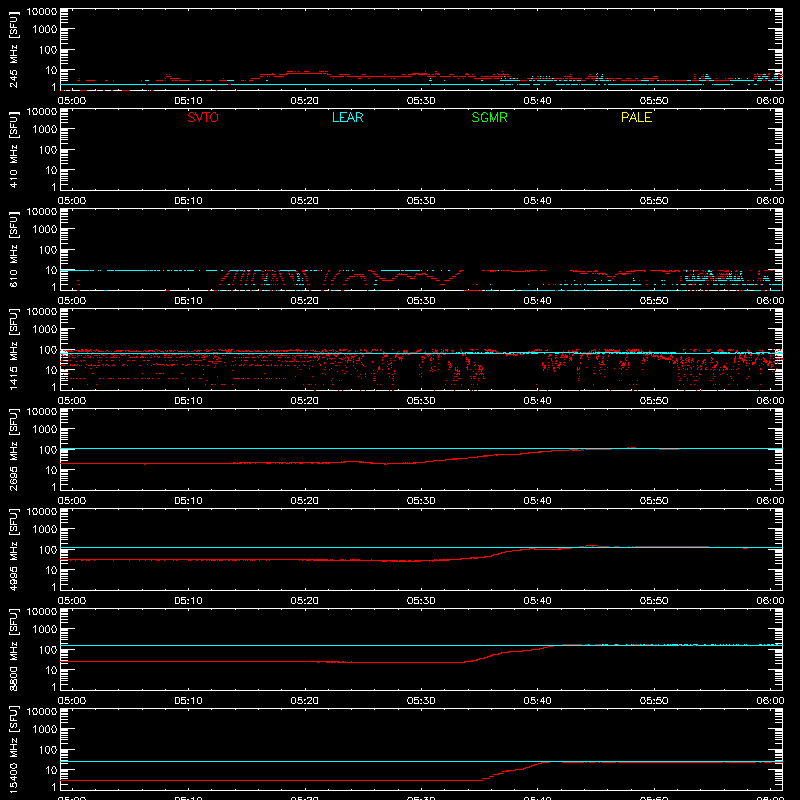Click the 1000 y-axis value of the 1415 MHz plot
Viewport: 800px width, 800px height.
click(45, 330)
